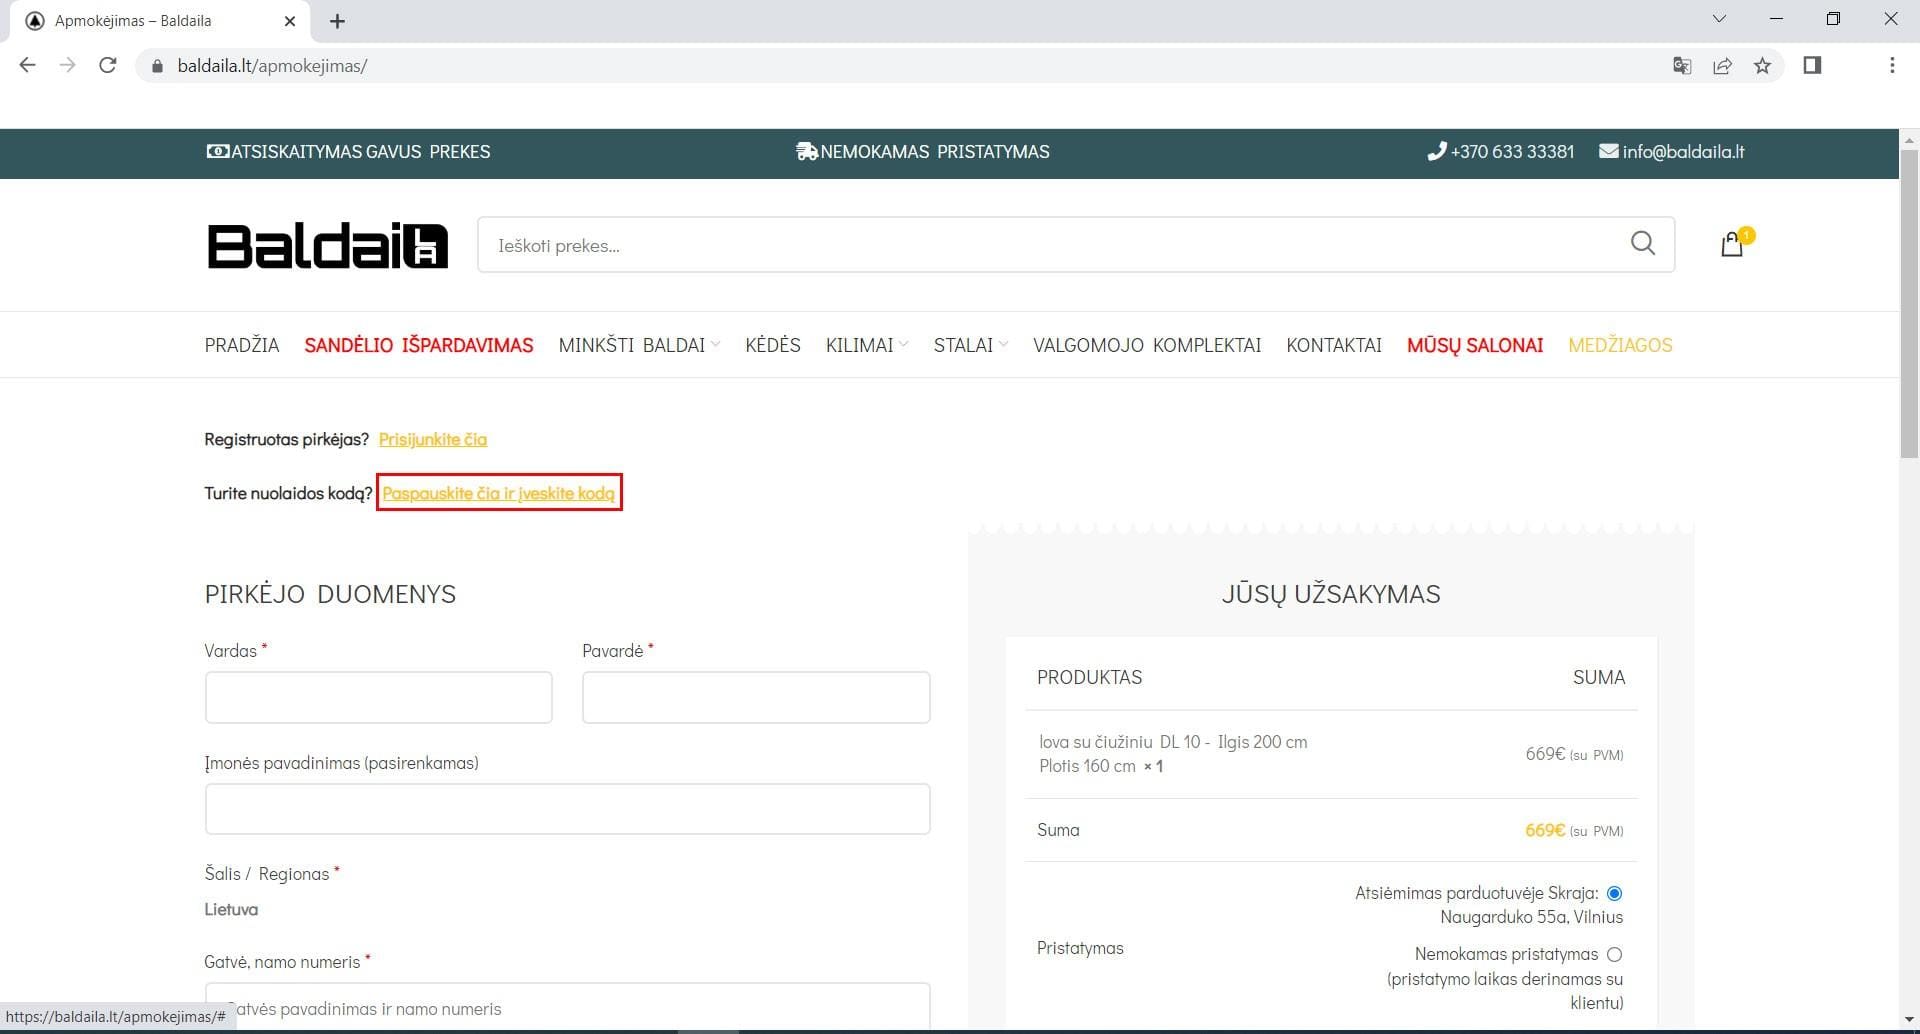Click the search magnifier icon

[x=1642, y=243]
